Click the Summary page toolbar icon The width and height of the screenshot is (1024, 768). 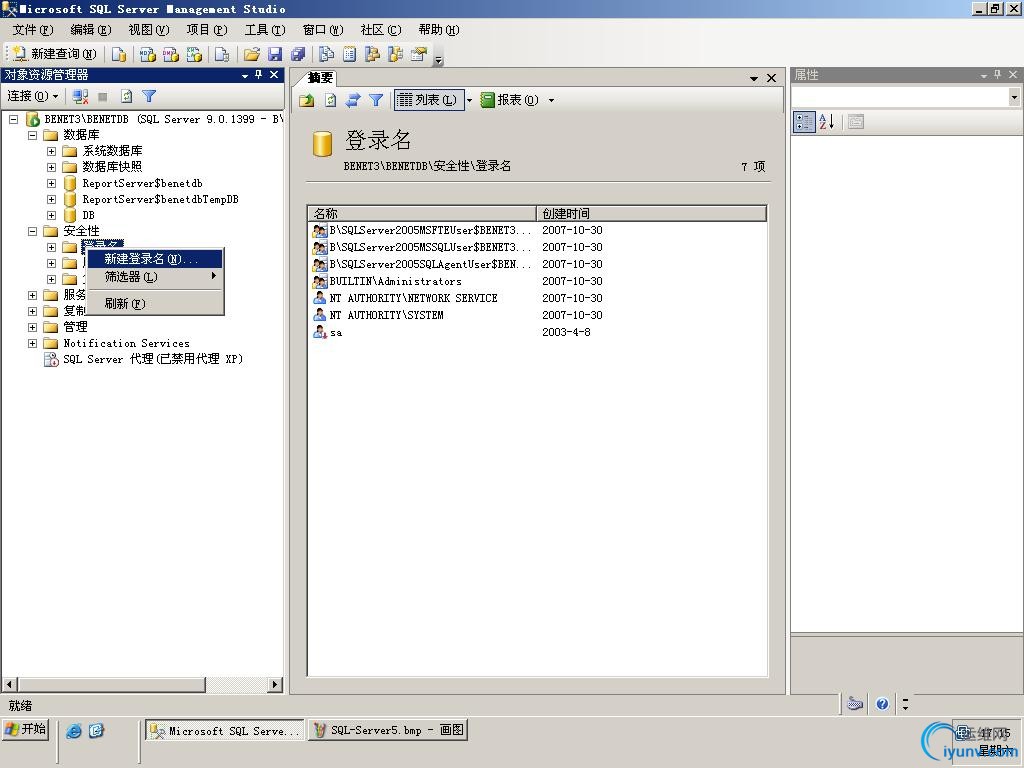(x=349, y=54)
